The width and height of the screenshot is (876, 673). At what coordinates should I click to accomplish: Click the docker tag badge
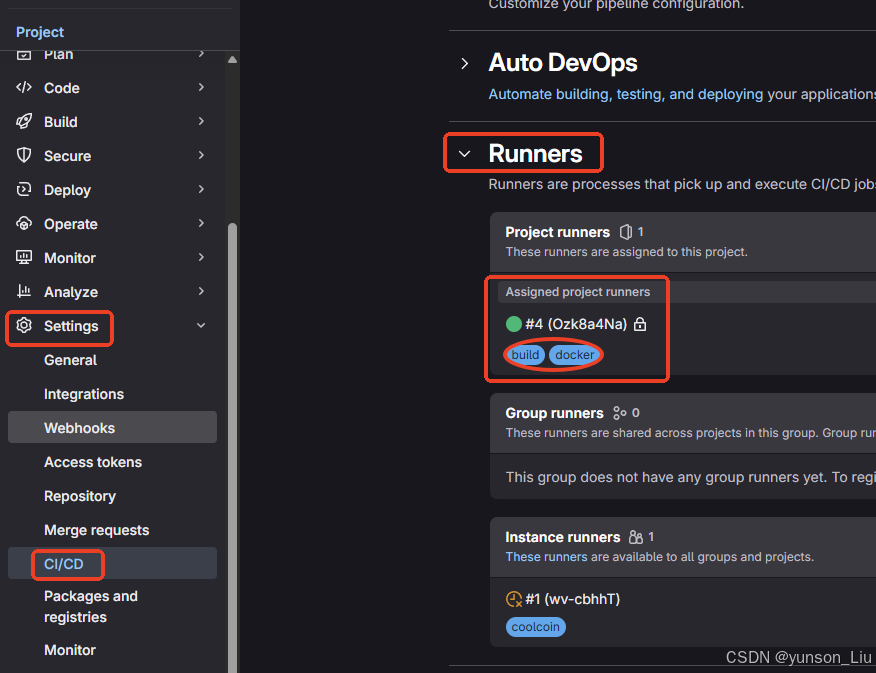click(x=574, y=355)
